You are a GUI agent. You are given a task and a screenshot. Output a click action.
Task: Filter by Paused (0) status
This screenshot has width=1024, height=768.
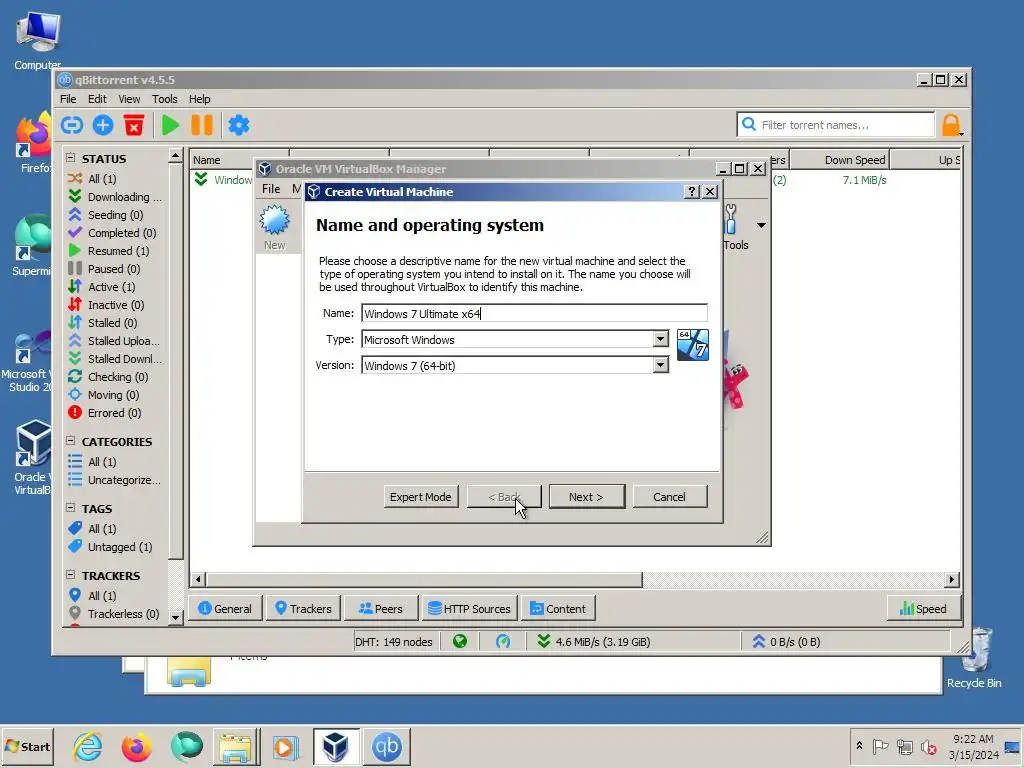[104, 268]
